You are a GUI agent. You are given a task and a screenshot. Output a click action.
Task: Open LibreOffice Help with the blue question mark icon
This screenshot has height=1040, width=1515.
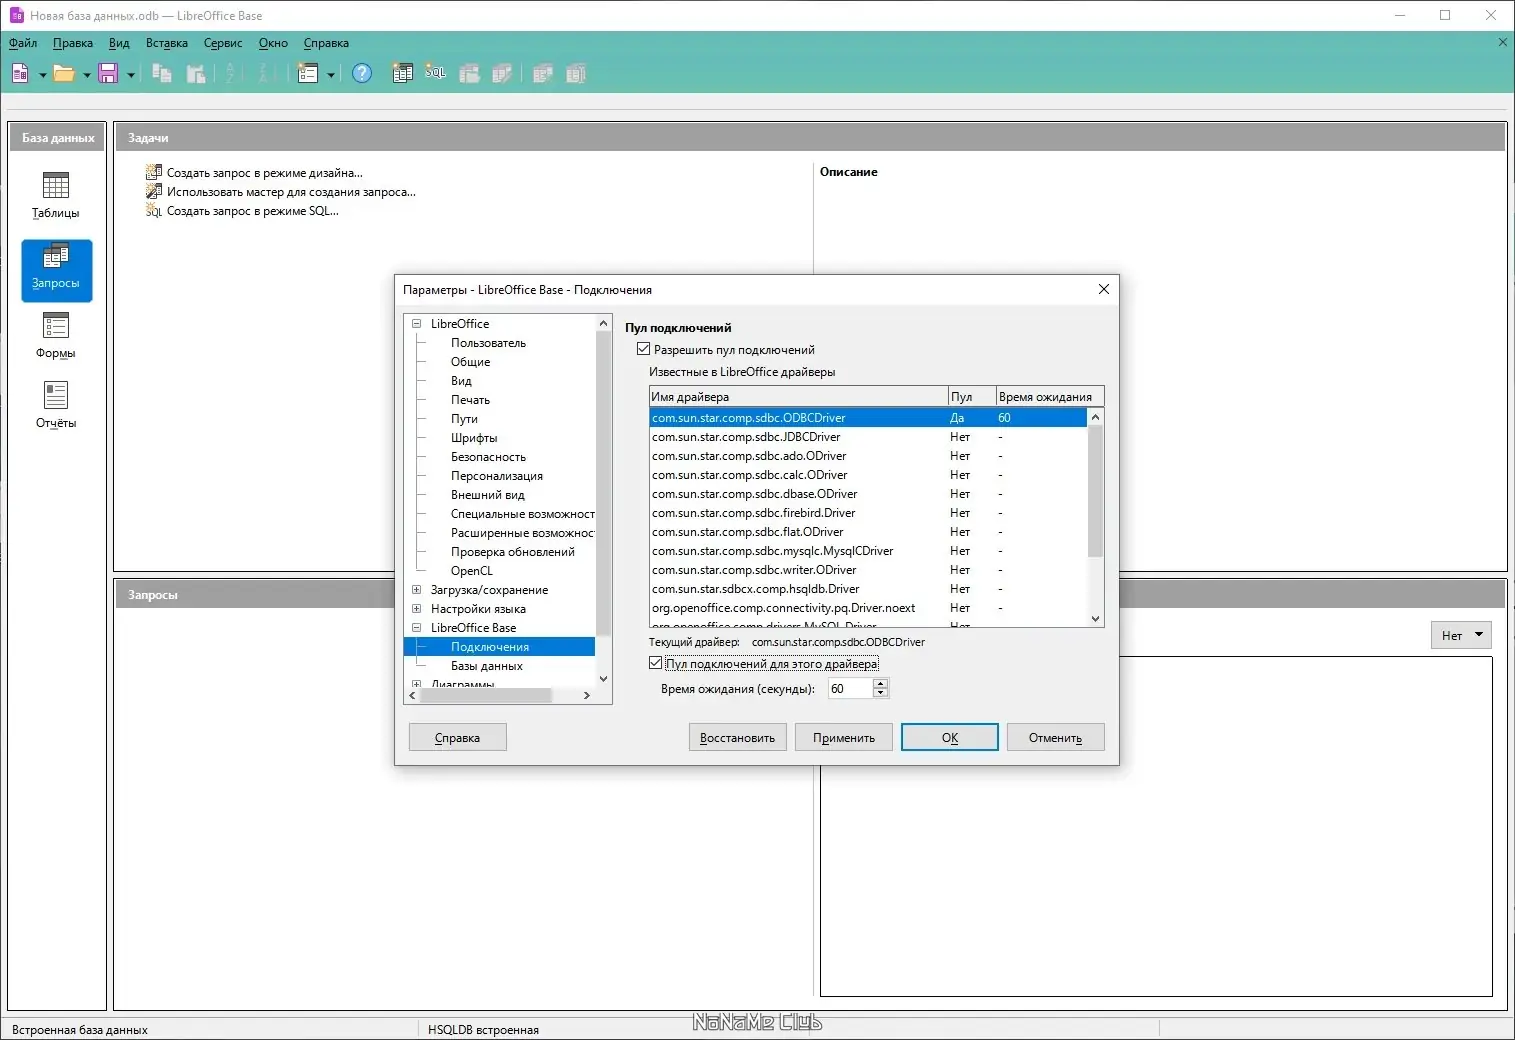[362, 73]
